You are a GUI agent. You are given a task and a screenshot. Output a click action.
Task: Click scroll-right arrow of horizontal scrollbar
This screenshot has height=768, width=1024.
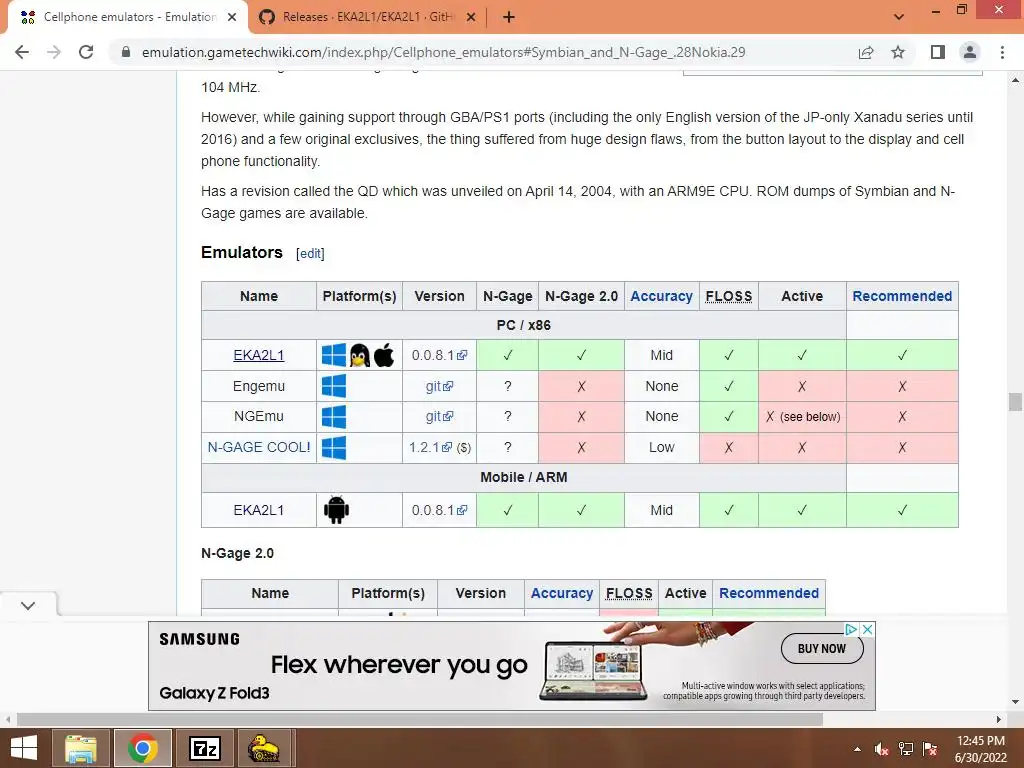point(999,720)
